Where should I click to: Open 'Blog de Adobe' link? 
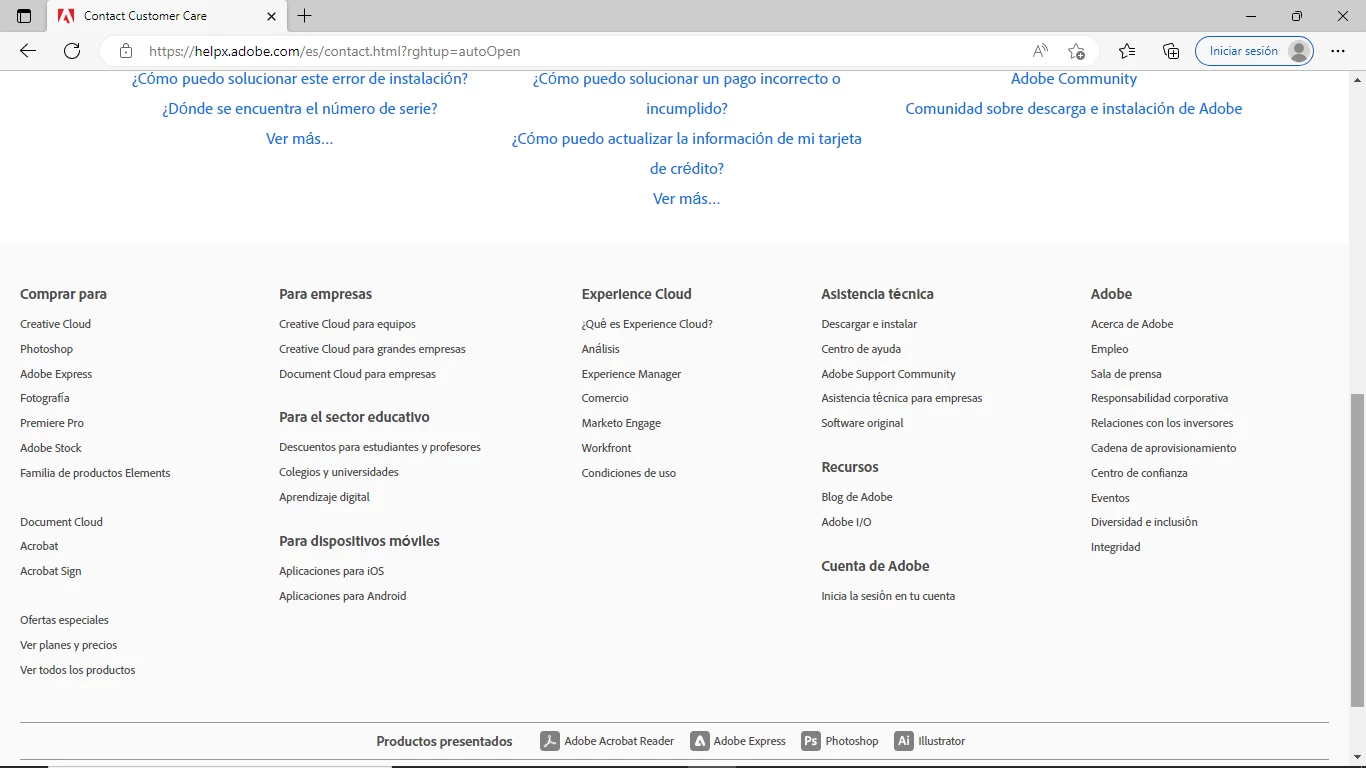coord(857,497)
